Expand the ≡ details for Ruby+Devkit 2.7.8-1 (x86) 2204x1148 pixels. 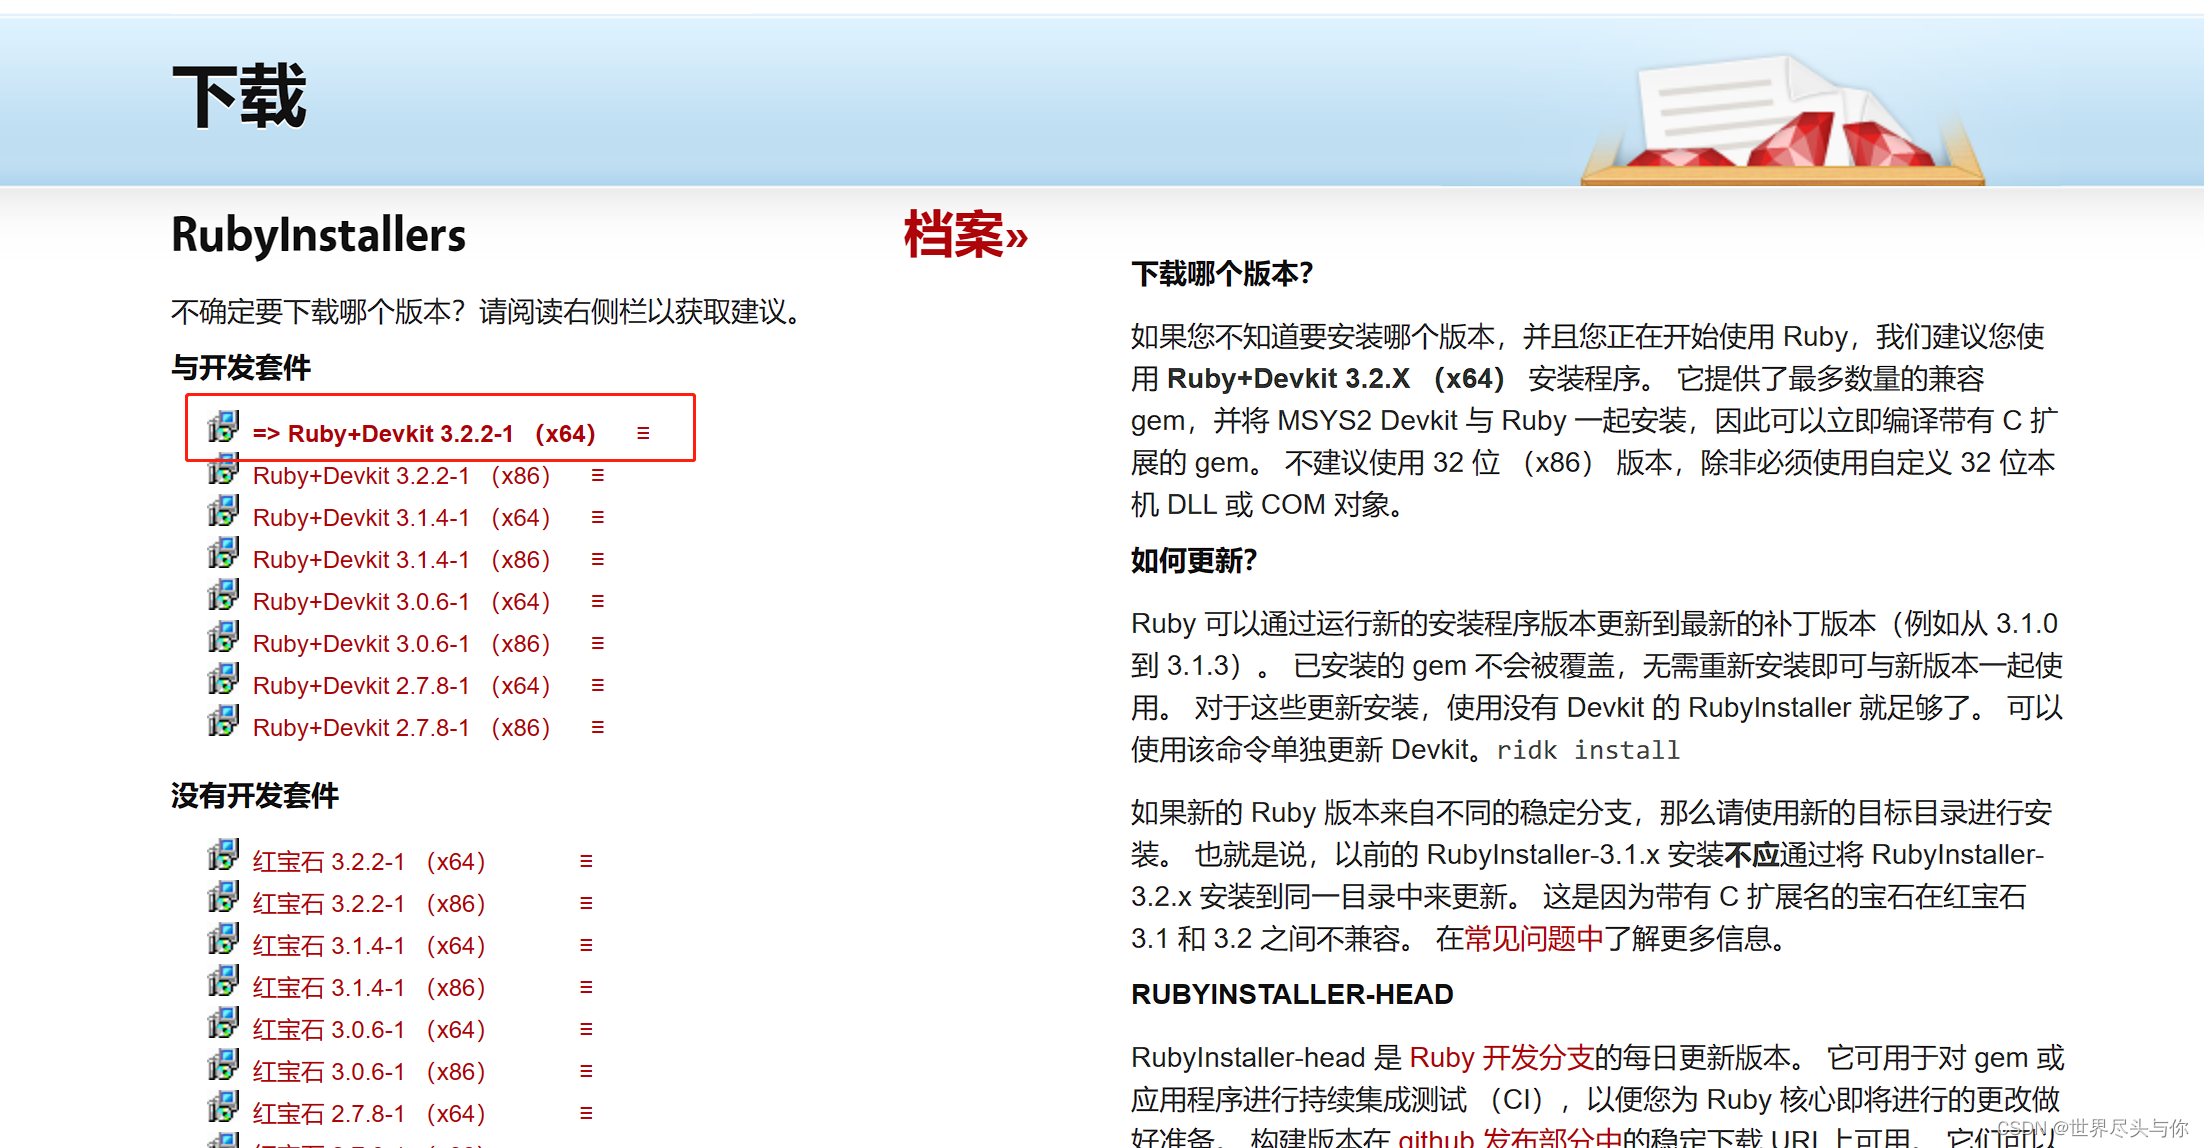(597, 727)
